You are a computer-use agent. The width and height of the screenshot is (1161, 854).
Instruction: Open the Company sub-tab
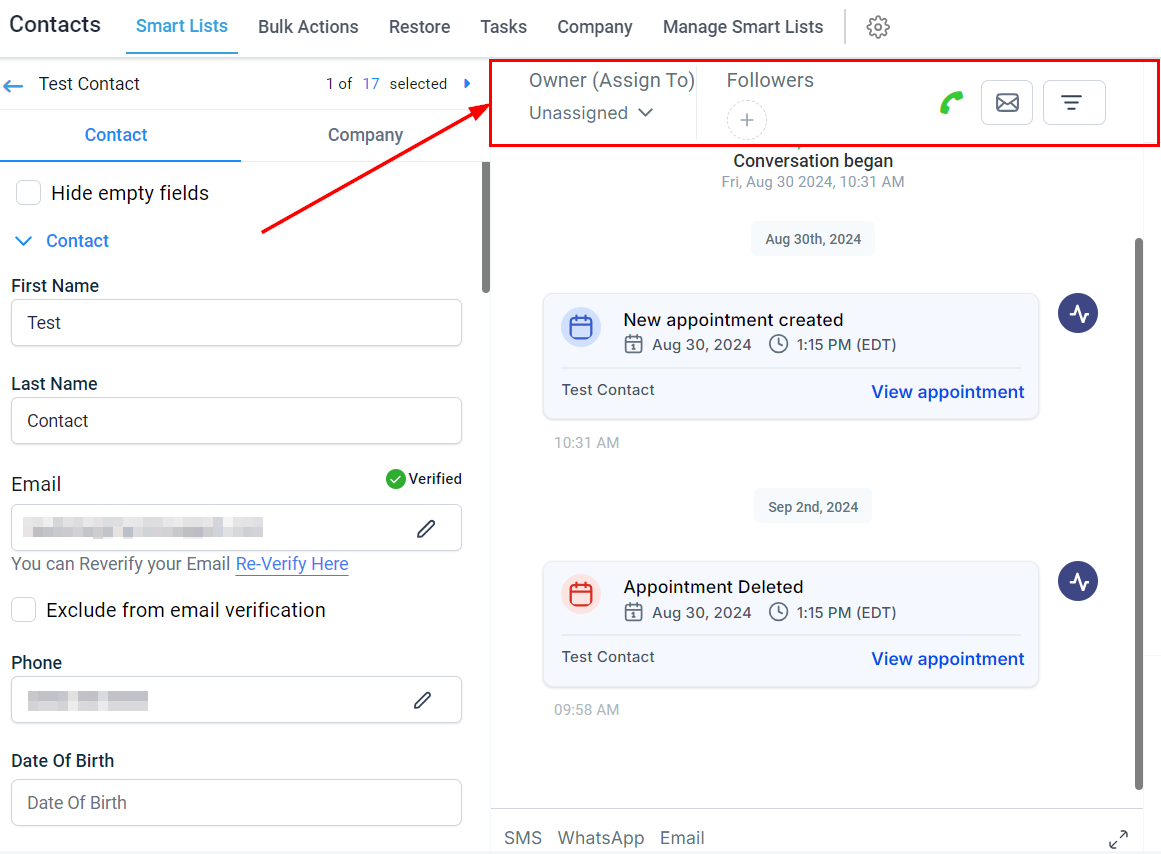point(365,135)
